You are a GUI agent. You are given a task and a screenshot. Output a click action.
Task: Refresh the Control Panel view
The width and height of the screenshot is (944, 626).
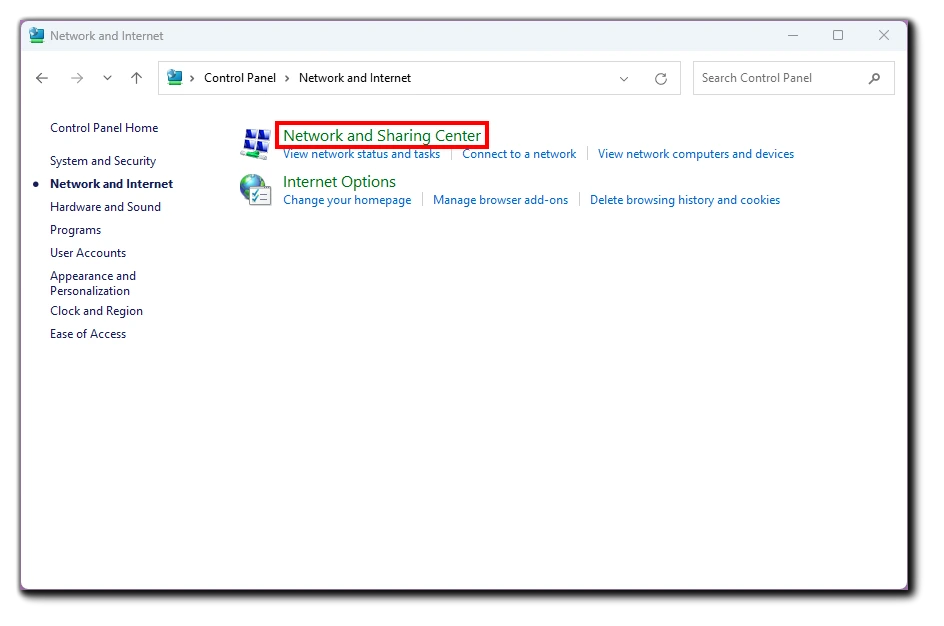tap(660, 79)
